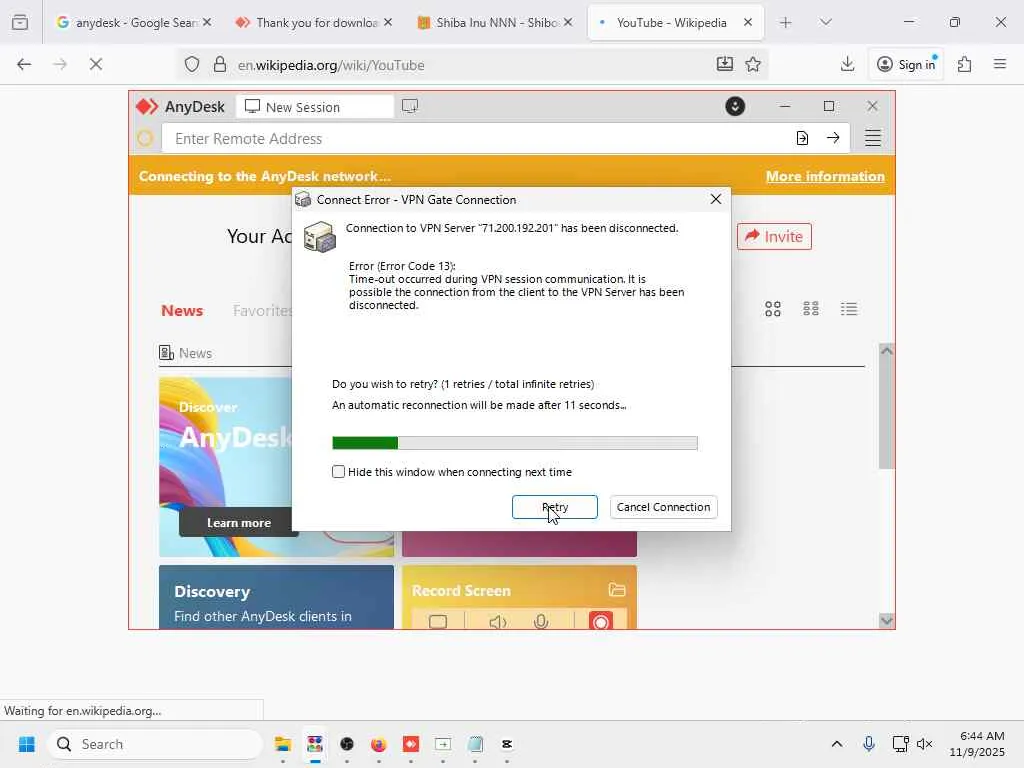Viewport: 1024px width, 768px height.
Task: Click the Record Screen microphone icon
Action: coord(541,621)
